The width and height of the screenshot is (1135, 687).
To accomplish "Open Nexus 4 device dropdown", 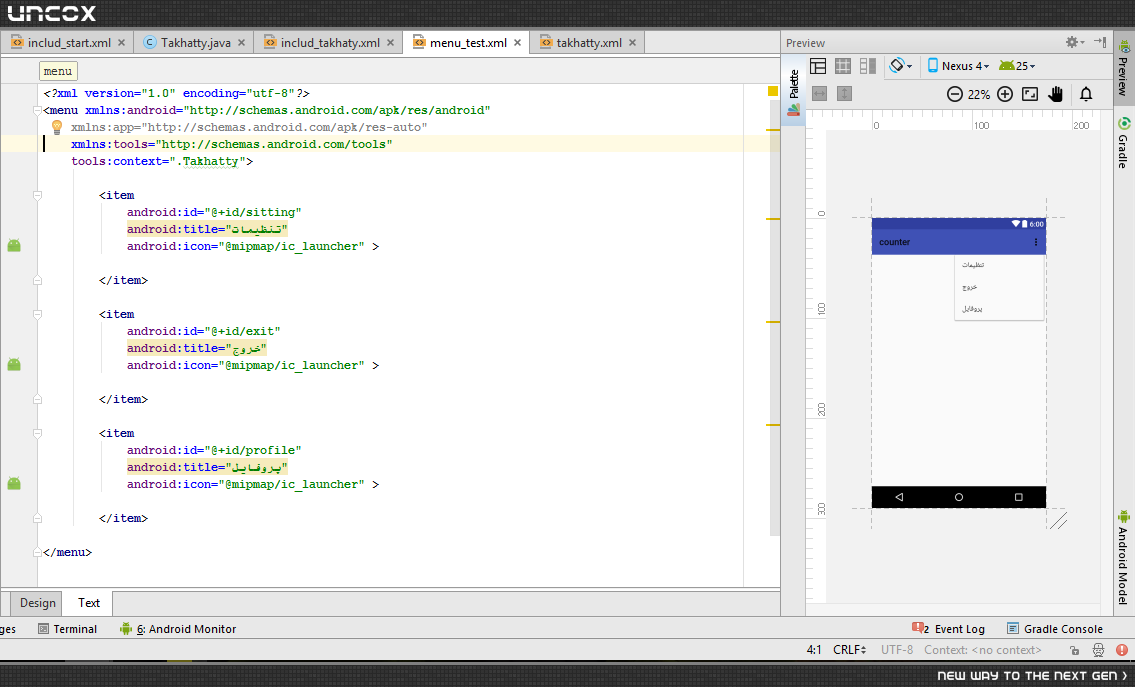I will tap(958, 66).
